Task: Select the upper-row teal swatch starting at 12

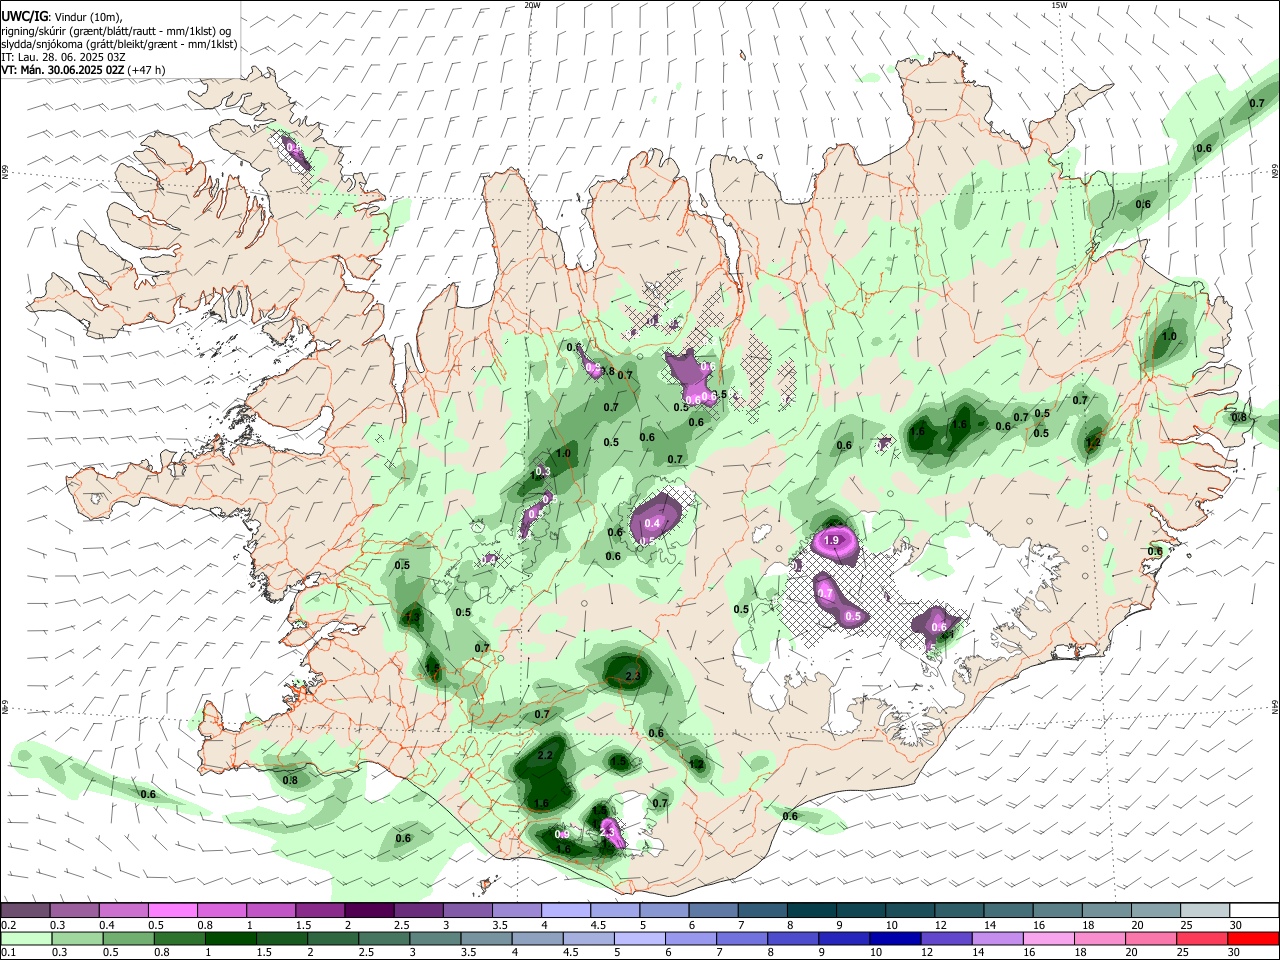Action: pos(960,911)
